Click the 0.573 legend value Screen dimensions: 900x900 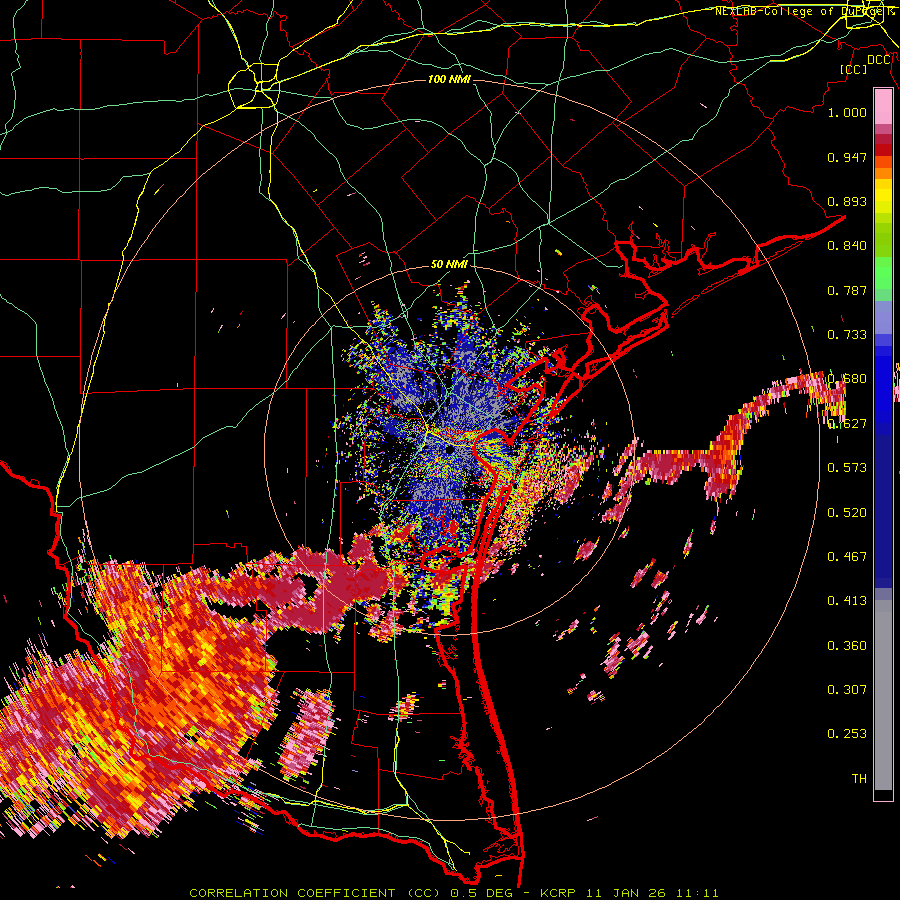pyautogui.click(x=847, y=468)
